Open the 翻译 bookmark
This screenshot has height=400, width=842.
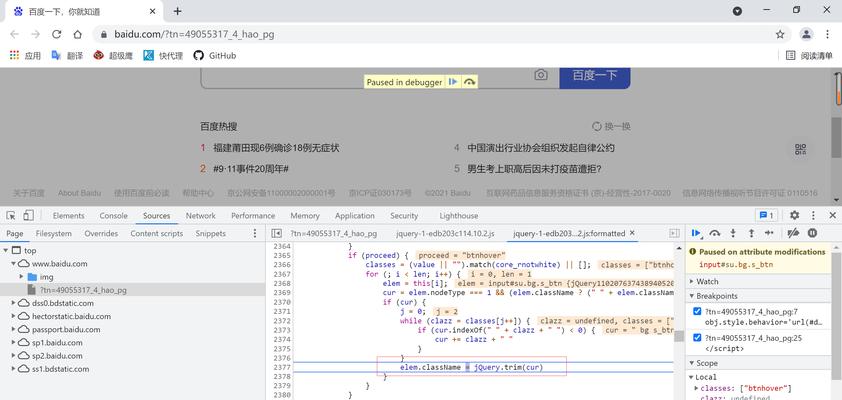(67, 55)
